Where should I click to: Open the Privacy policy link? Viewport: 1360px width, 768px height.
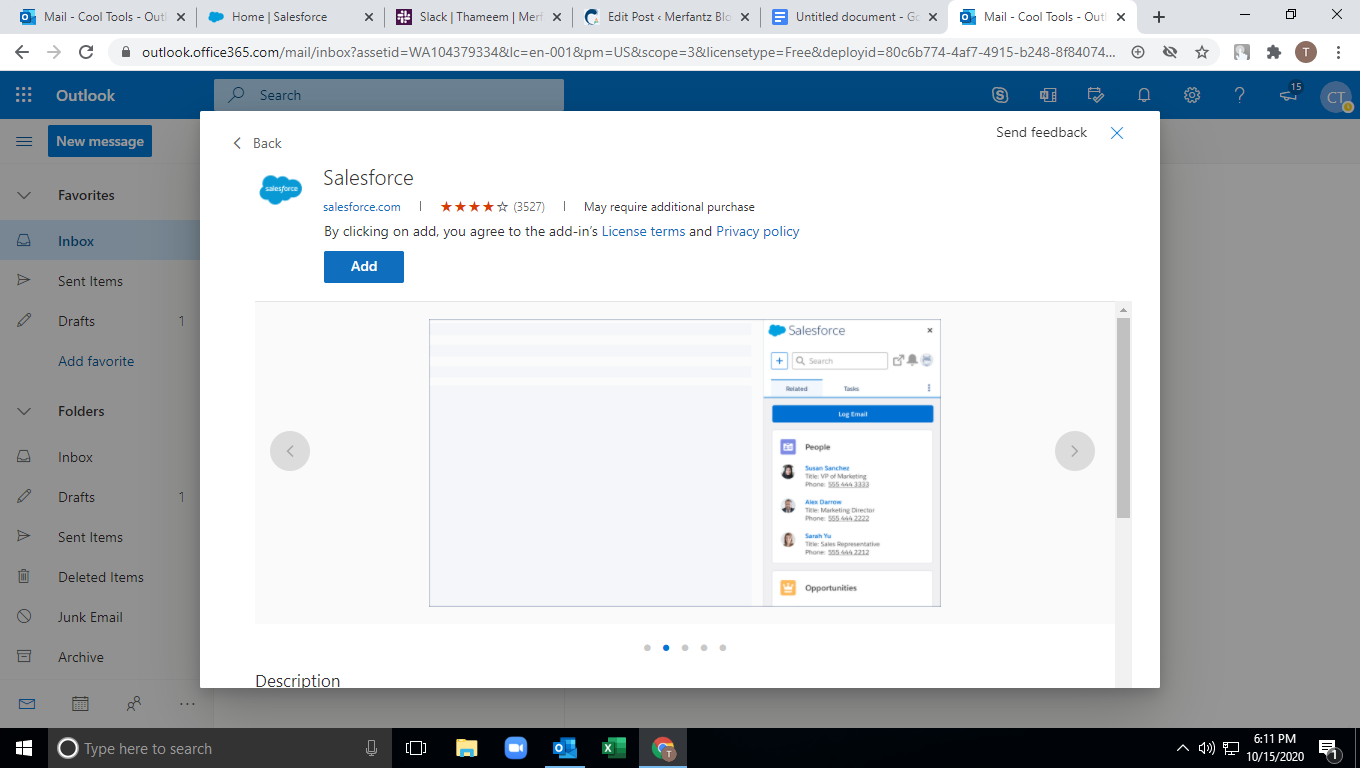[x=758, y=231]
